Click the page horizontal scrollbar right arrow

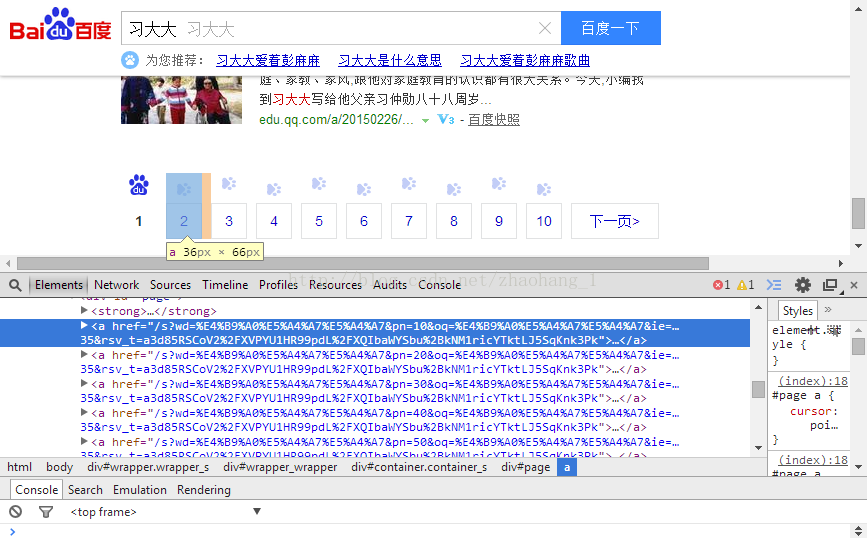point(841,263)
